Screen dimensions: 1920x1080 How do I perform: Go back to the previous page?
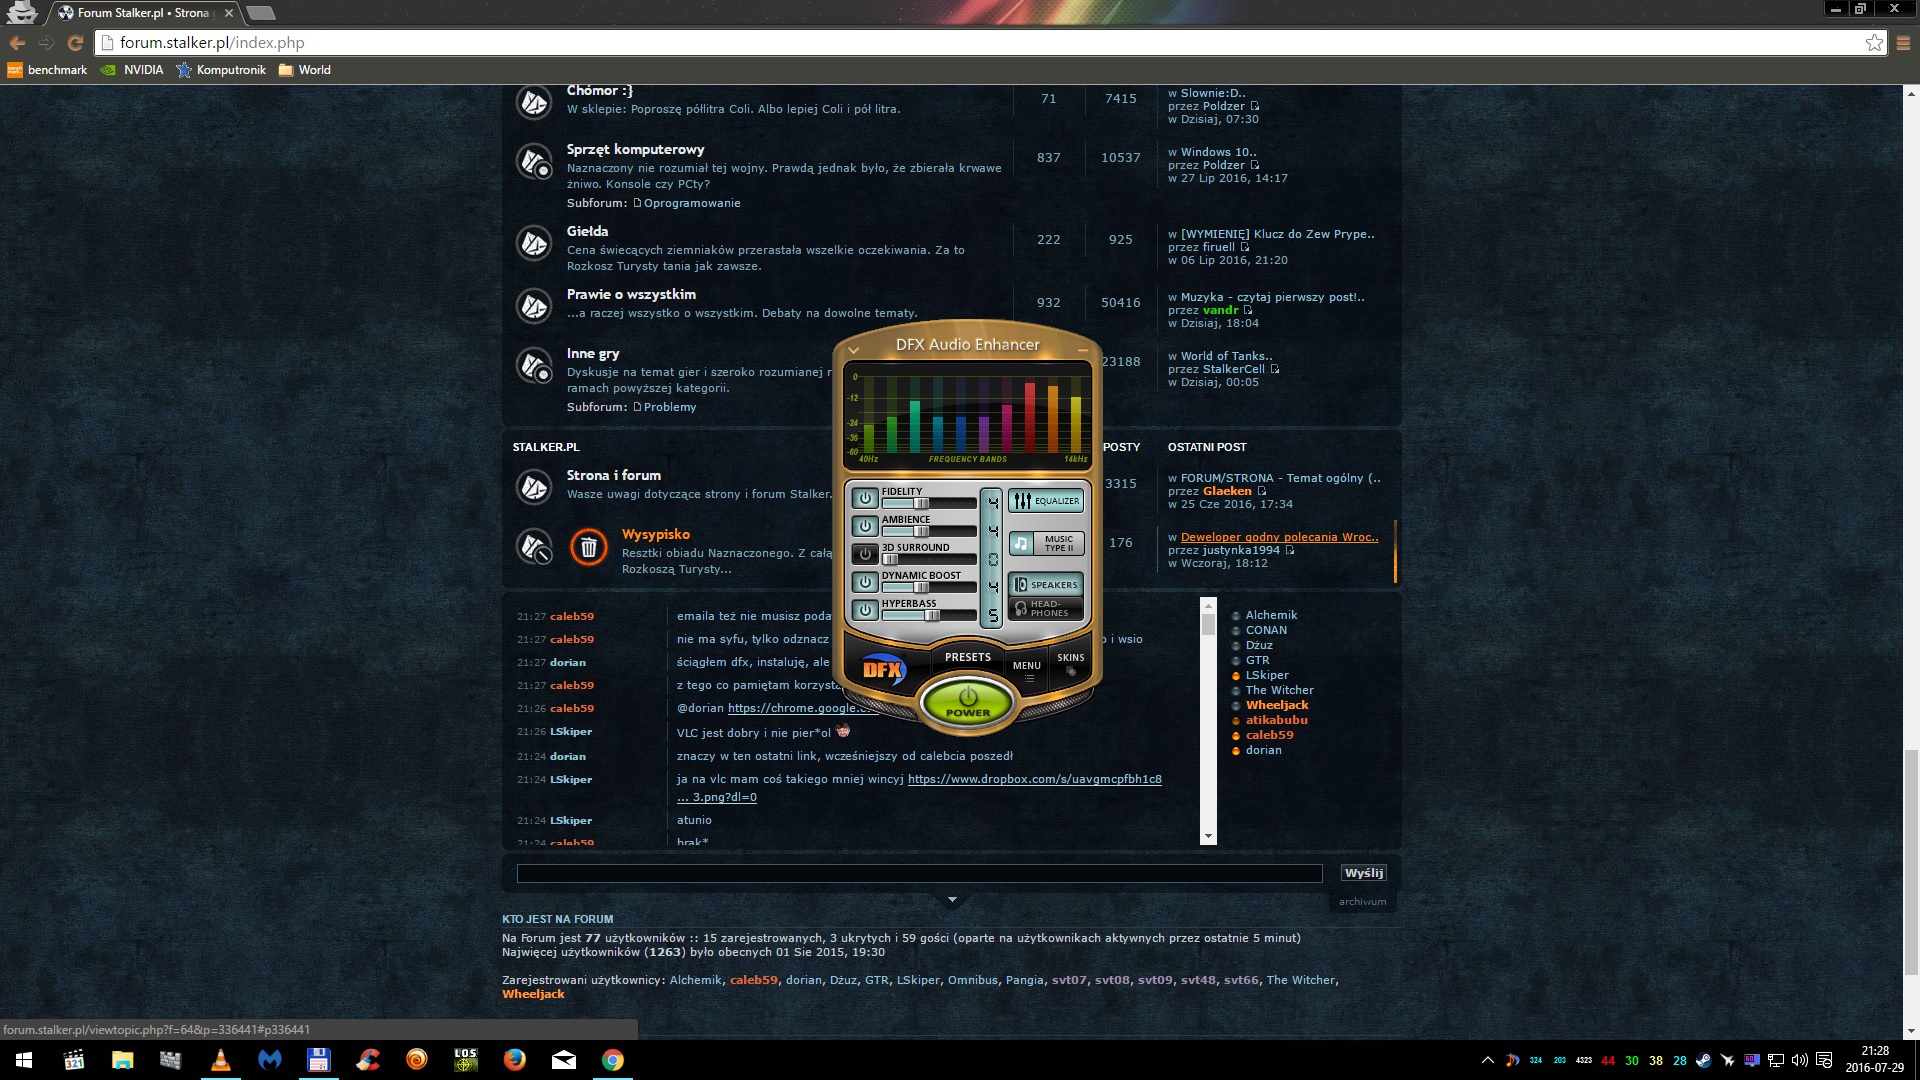(17, 43)
